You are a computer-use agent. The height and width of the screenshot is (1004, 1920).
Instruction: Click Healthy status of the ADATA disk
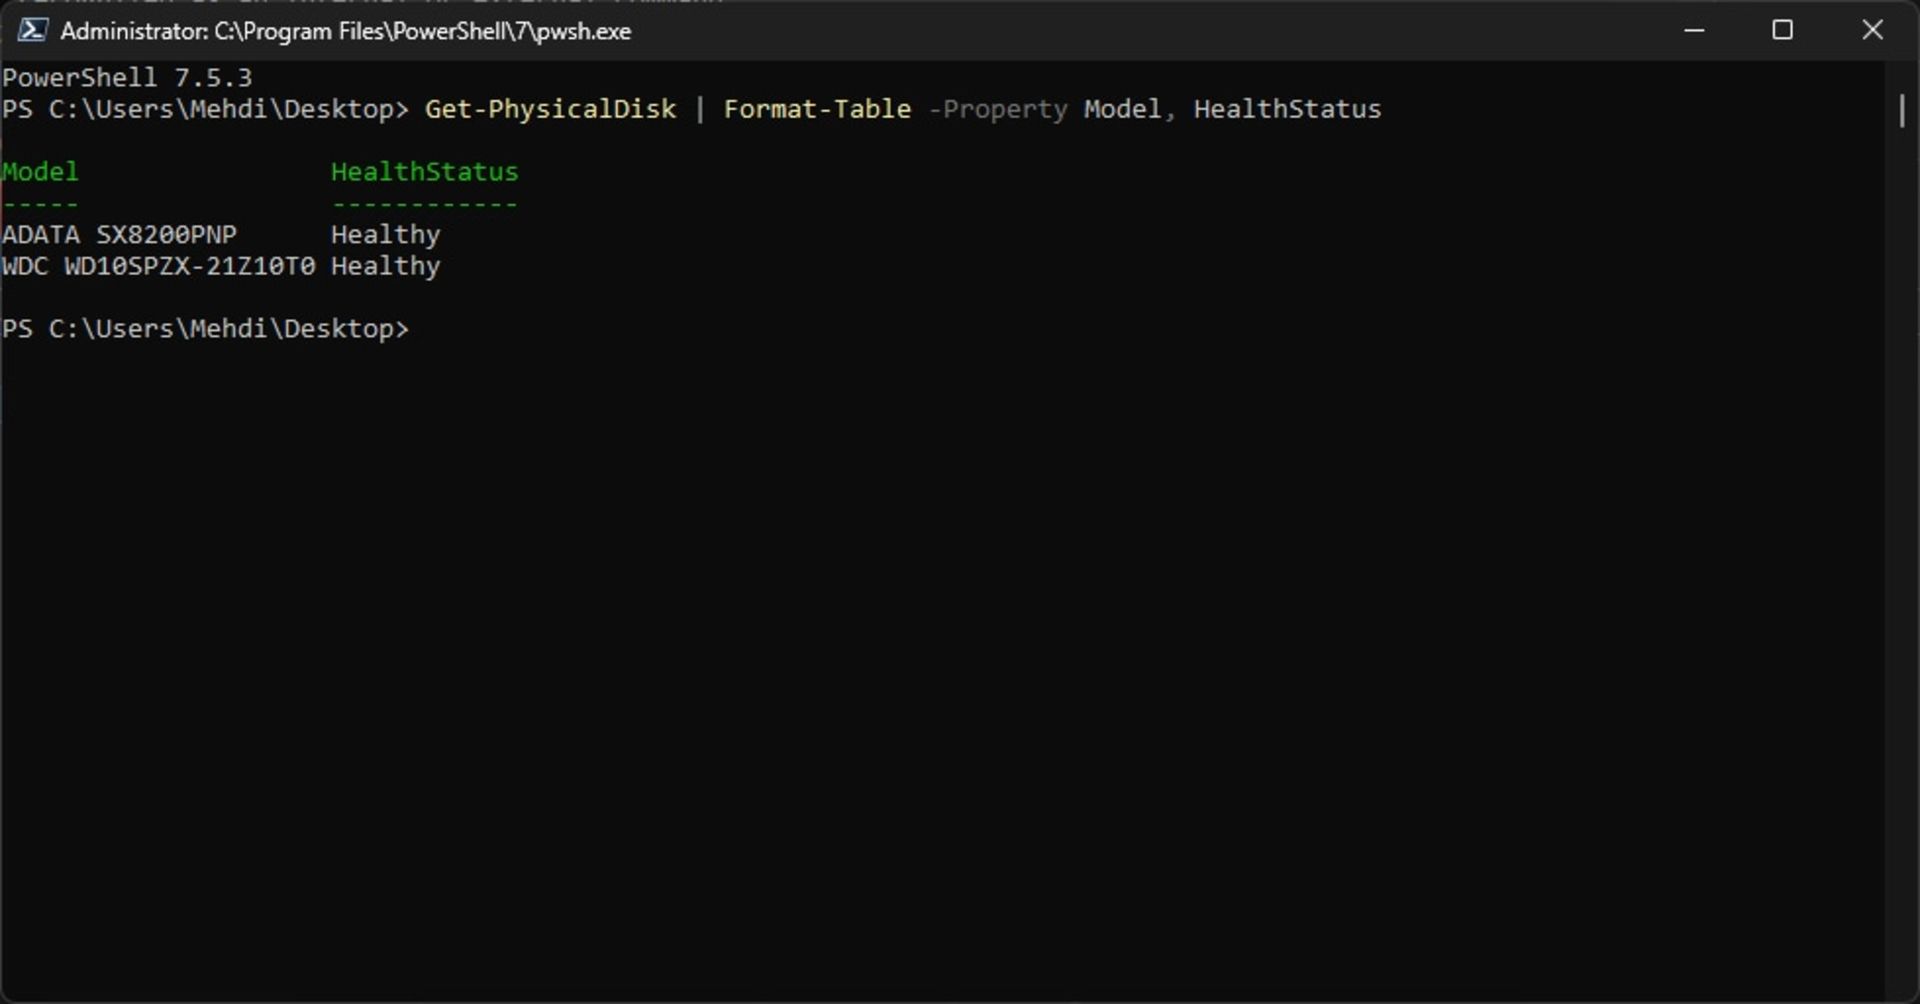click(385, 235)
